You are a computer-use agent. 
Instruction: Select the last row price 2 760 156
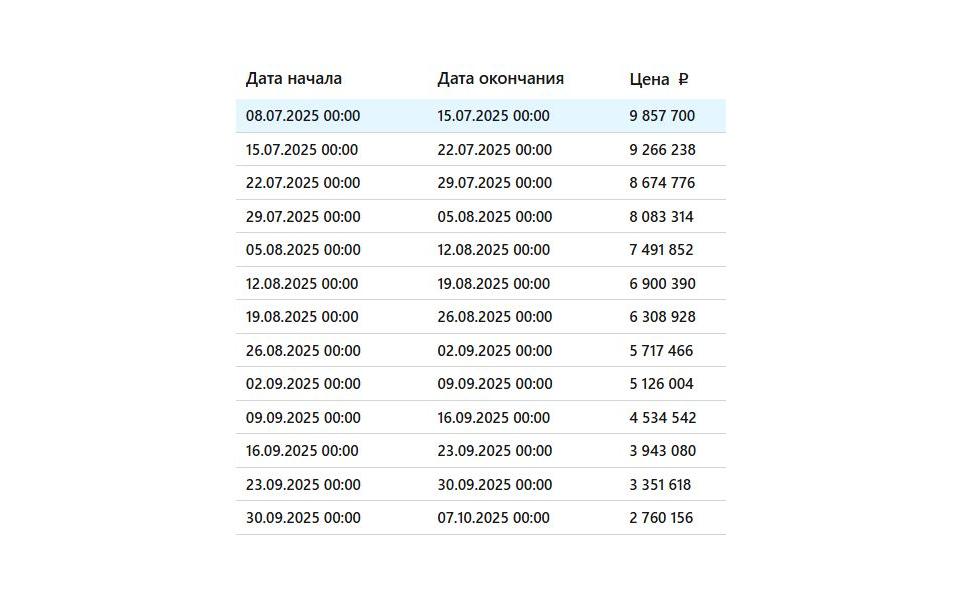[x=661, y=517]
